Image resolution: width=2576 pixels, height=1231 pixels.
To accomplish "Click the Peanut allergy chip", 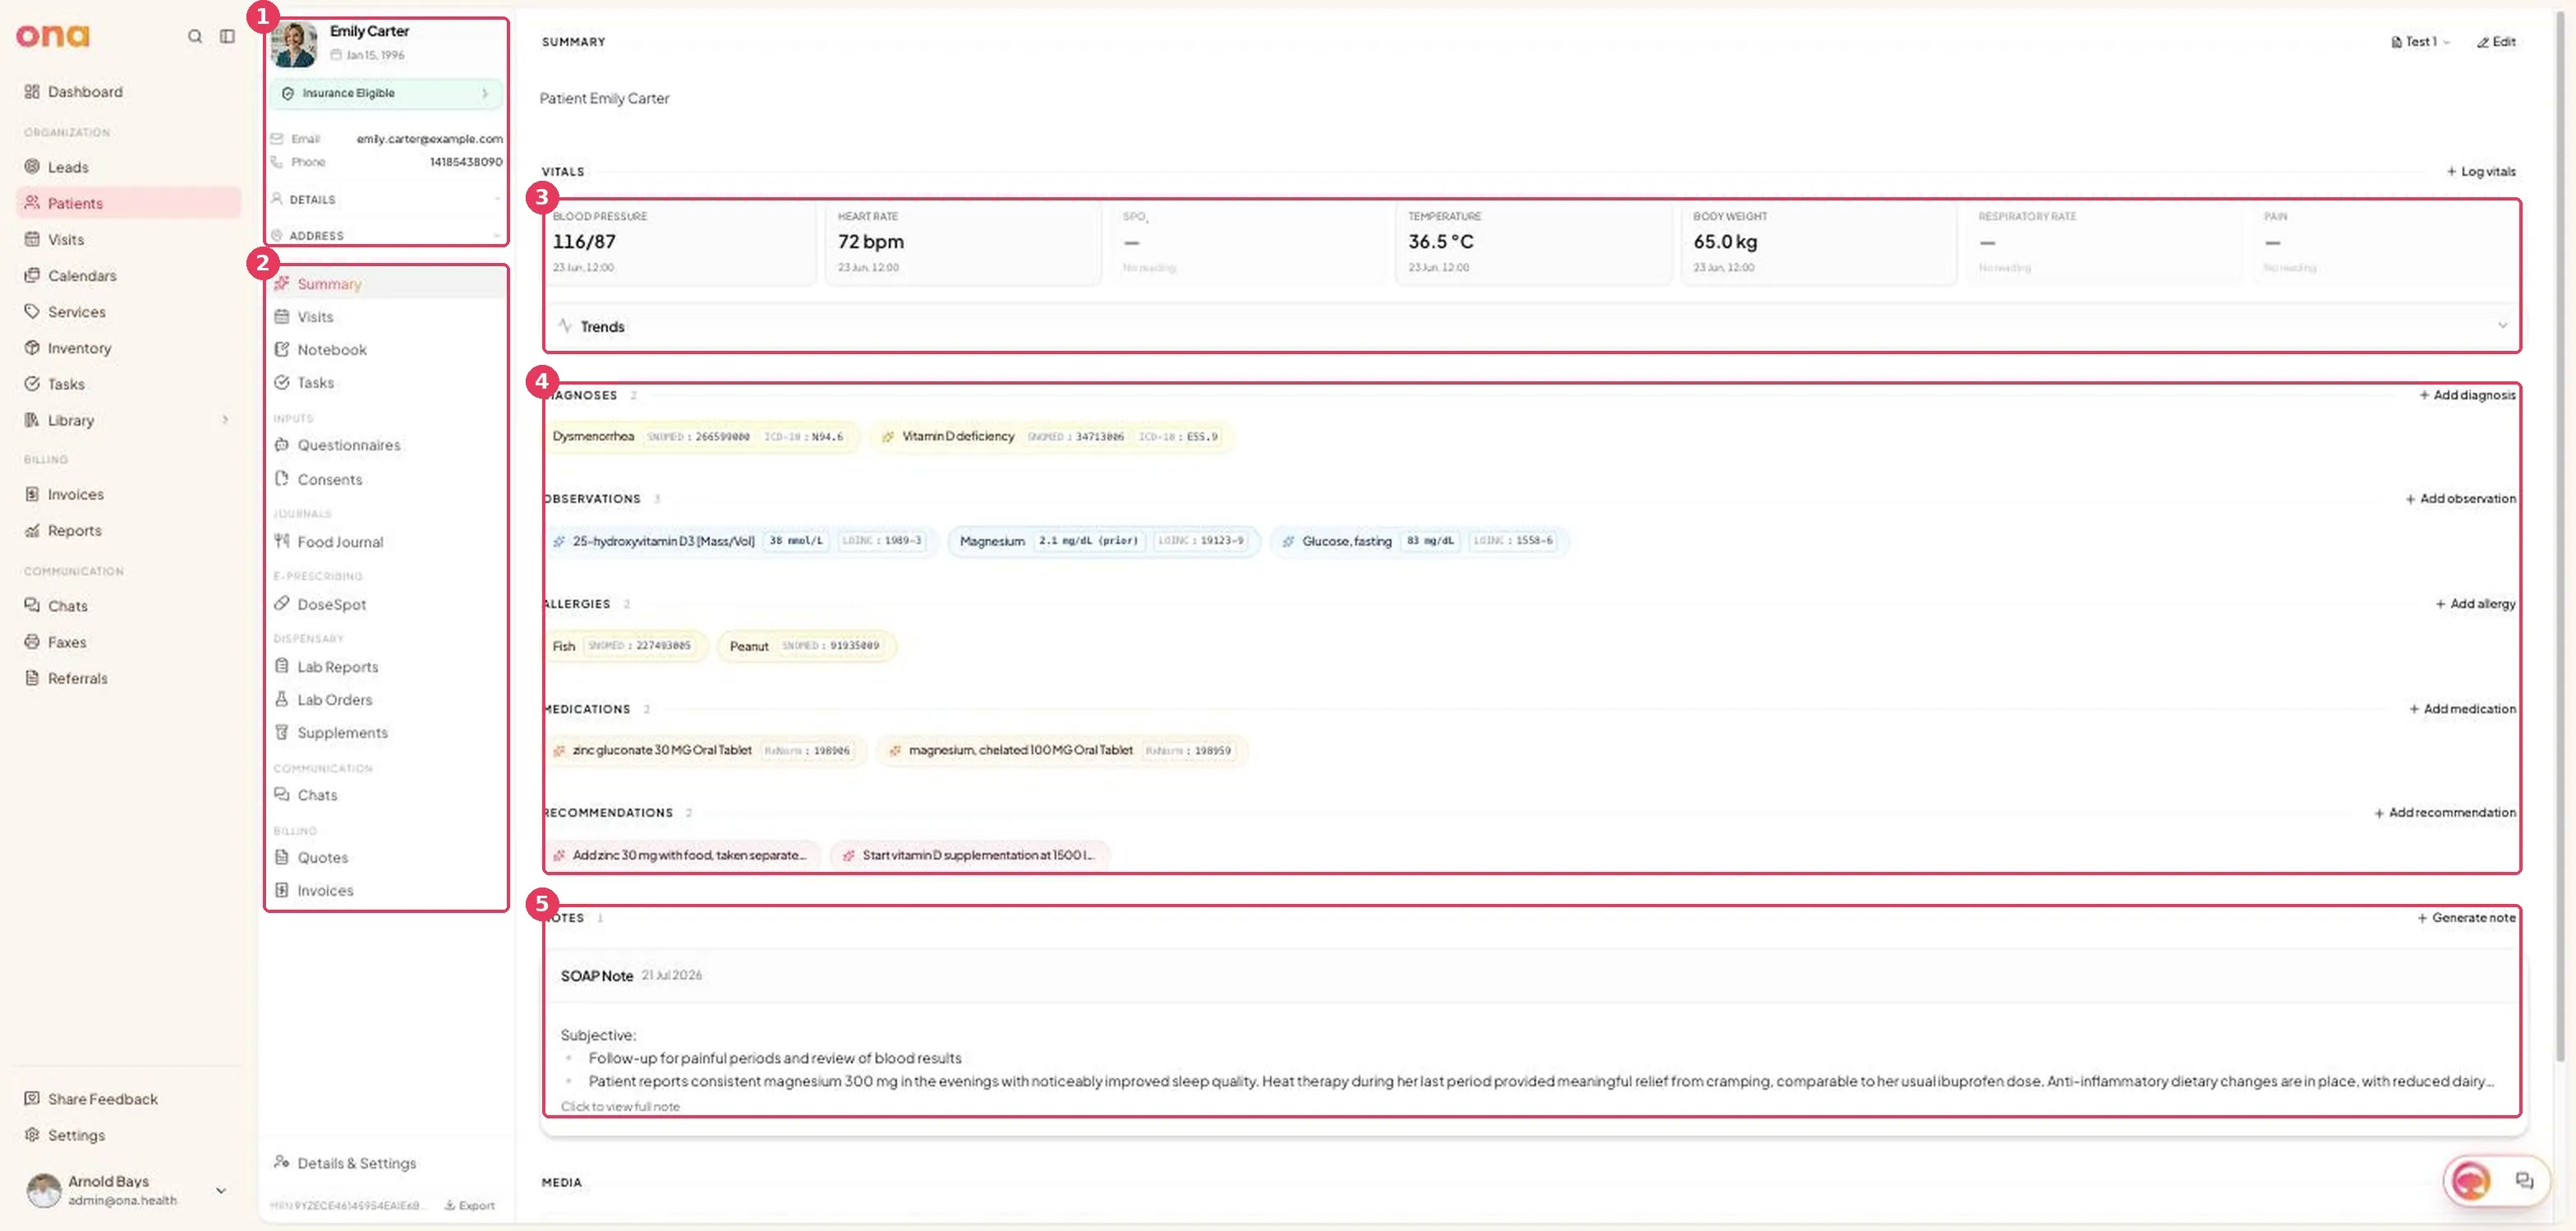I will 806,646.
